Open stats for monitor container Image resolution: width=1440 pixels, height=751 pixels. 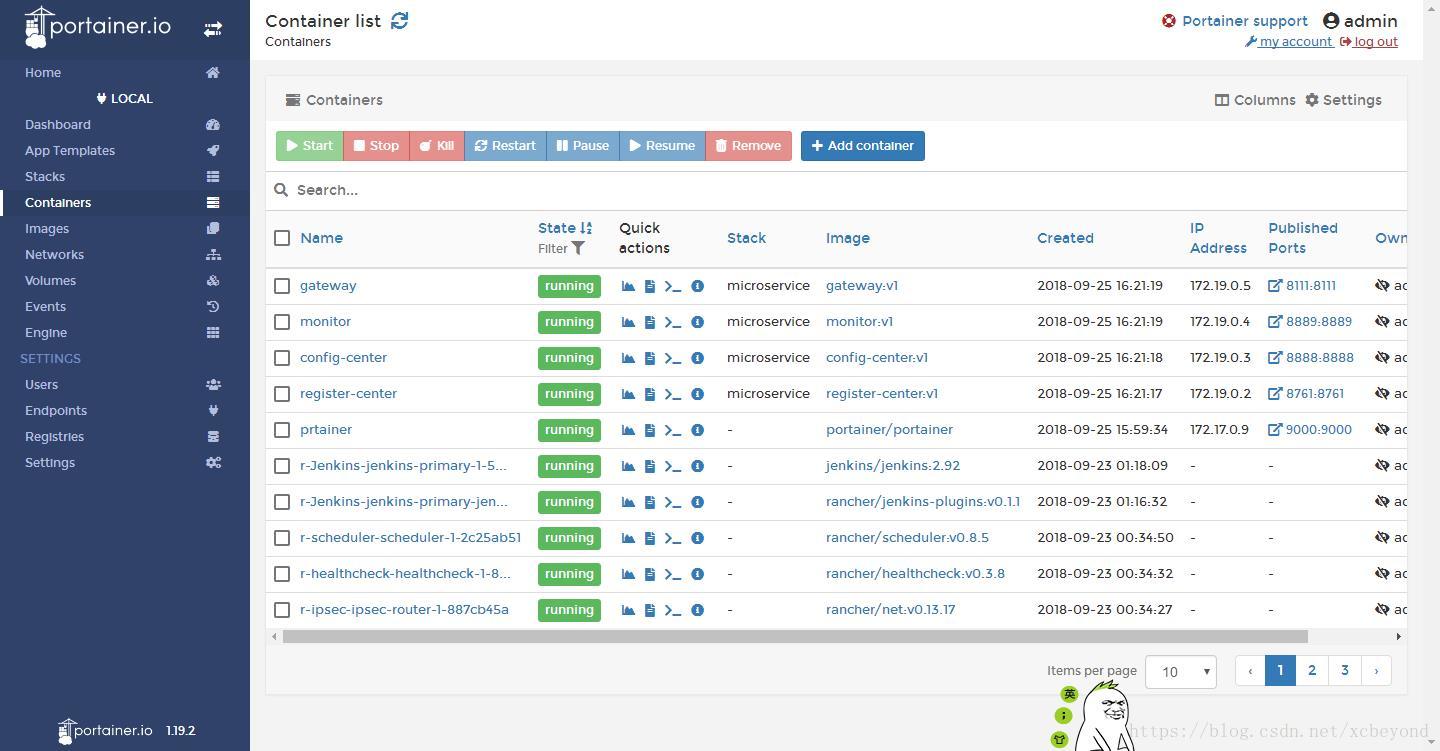(x=628, y=322)
